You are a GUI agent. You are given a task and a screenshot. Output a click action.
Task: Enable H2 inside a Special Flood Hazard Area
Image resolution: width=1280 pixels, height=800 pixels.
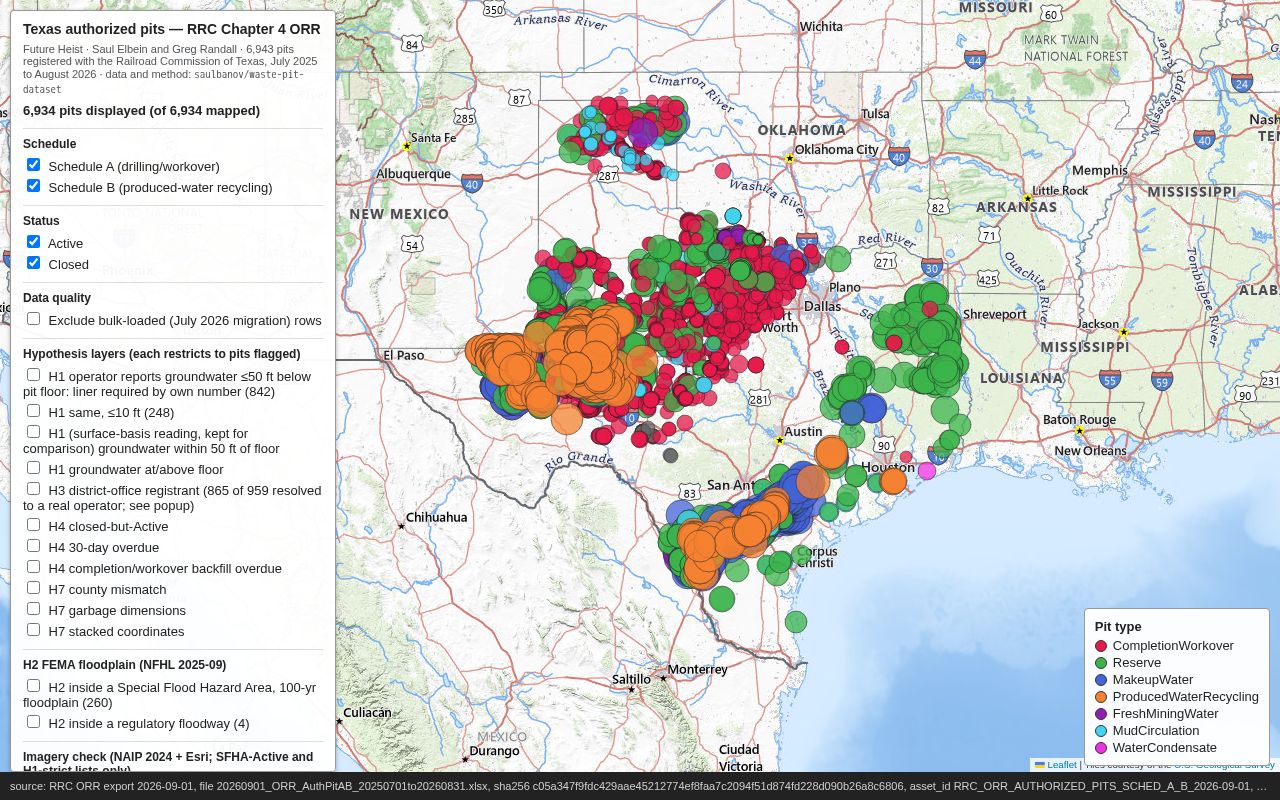(x=34, y=685)
